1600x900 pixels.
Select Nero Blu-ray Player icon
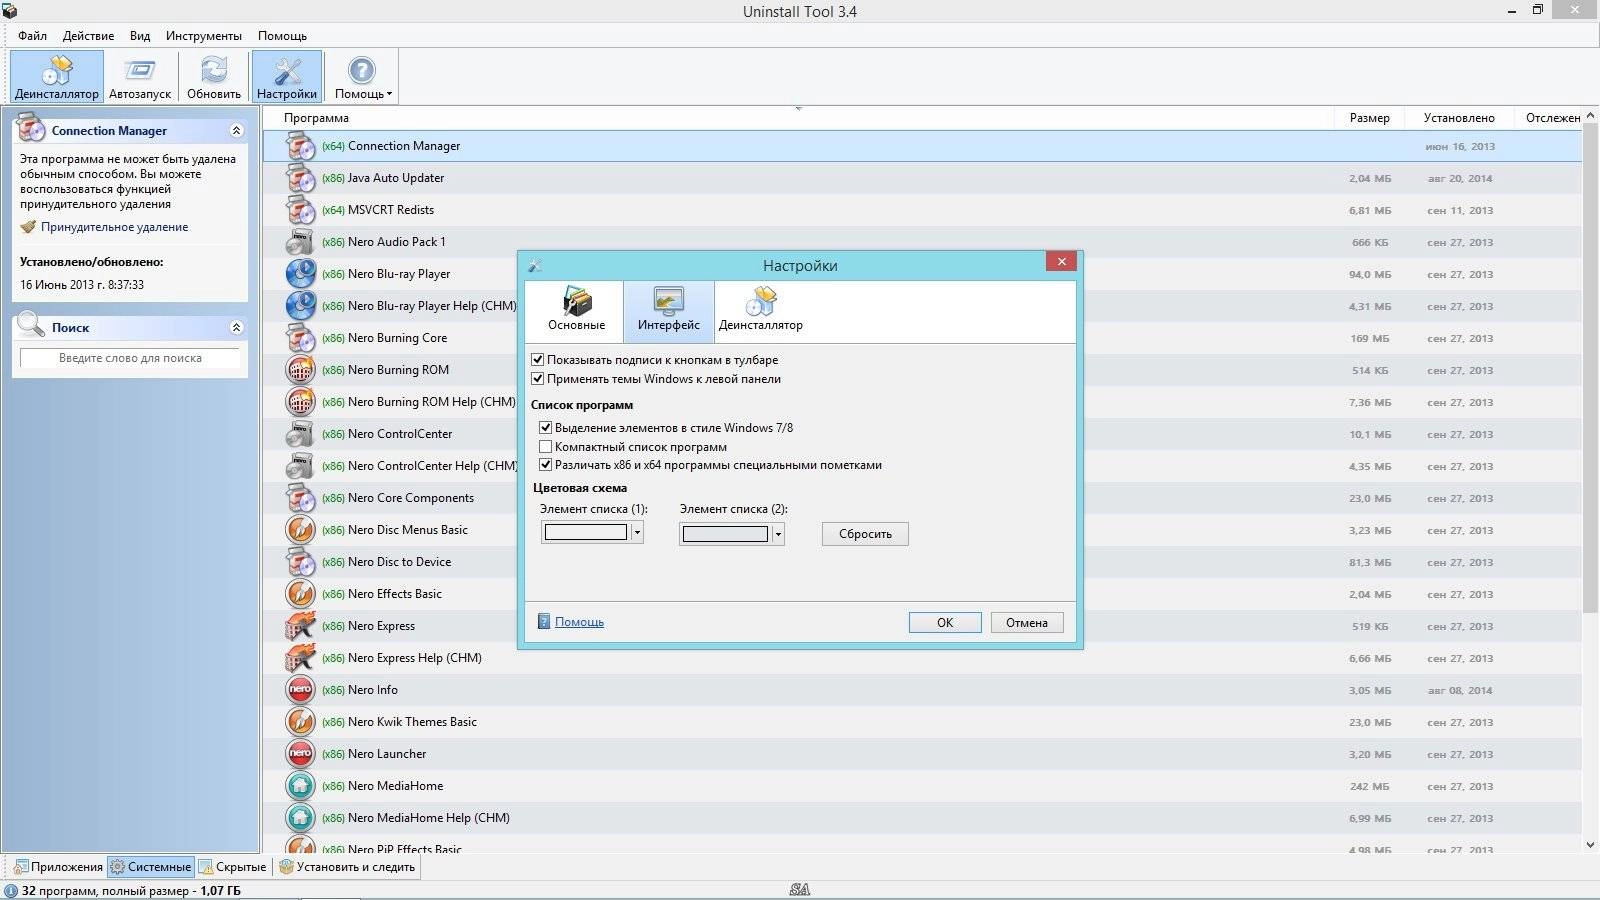300,274
